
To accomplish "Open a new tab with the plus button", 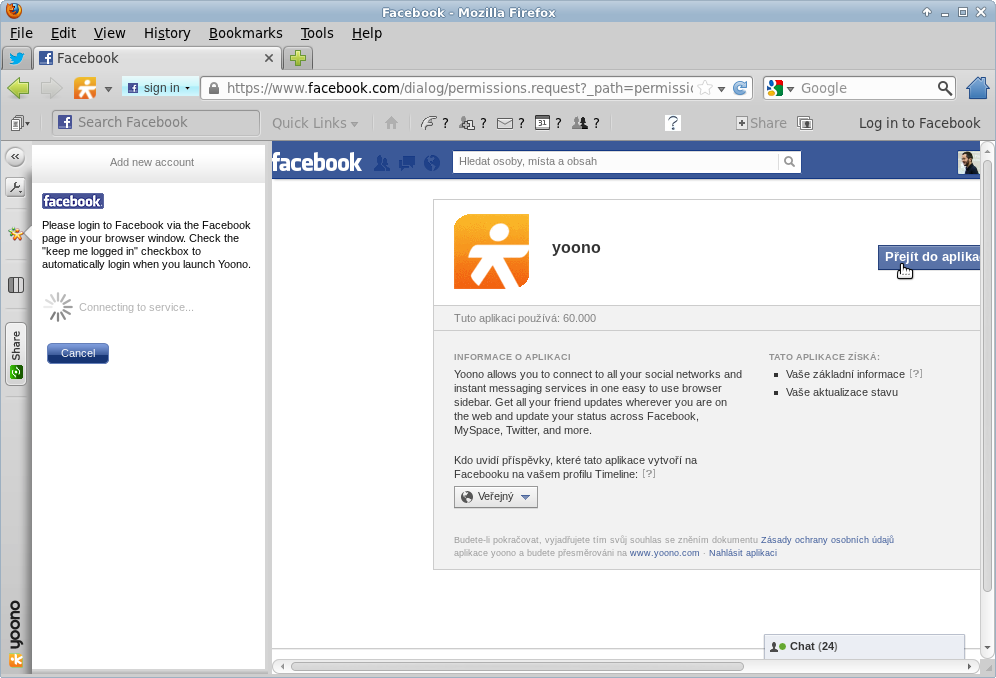I will coord(298,58).
